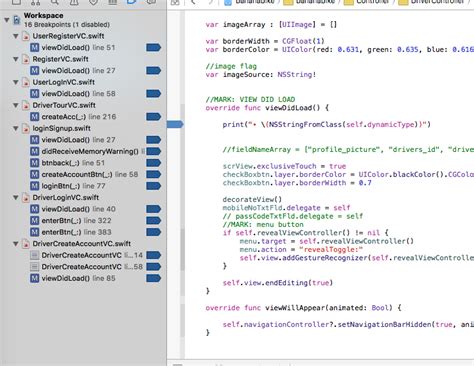Viewport: 474px width, 366px height.
Task: Click the method icon beside enterBtn(_:) line 322
Action: [35, 221]
